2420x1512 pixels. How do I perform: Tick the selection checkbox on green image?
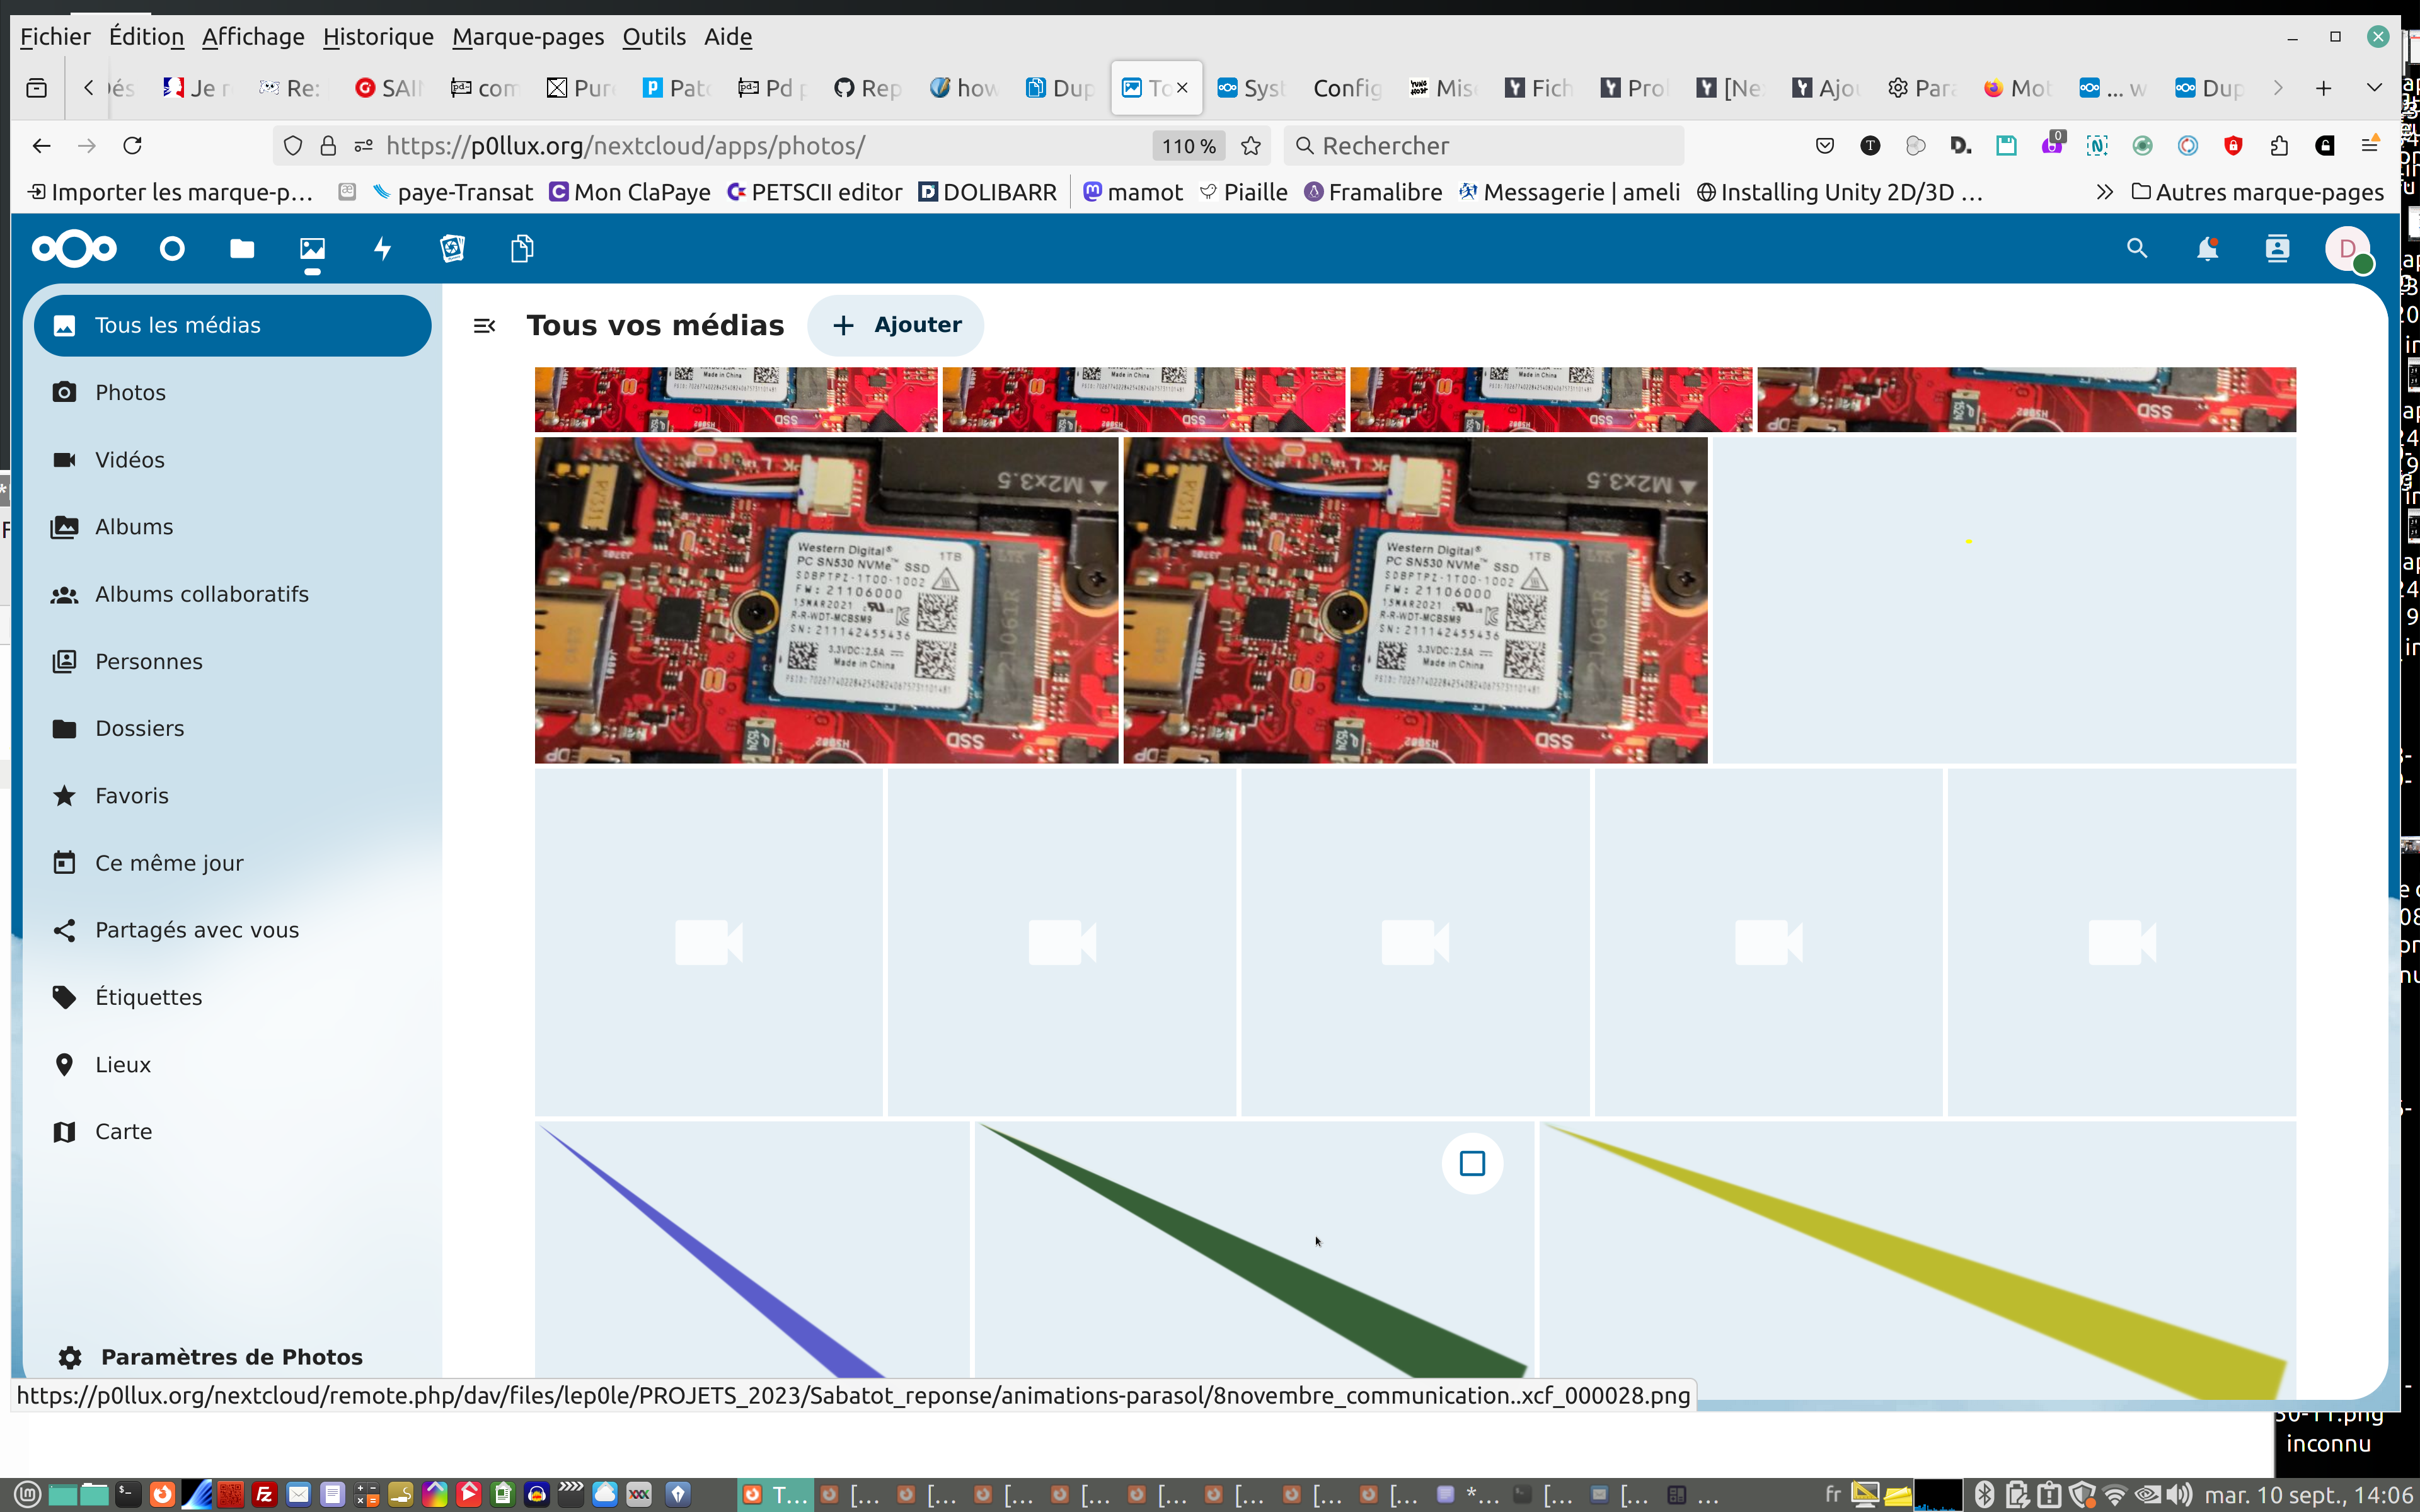point(1472,1163)
